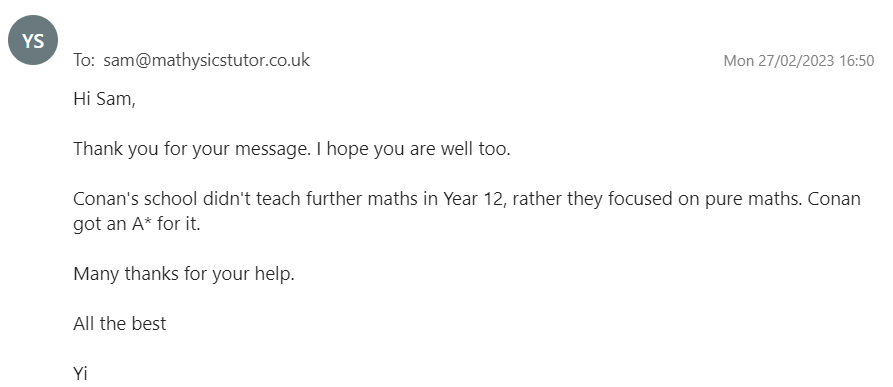
Task: Click the "Many thanks for your help." line
Action: [184, 274]
